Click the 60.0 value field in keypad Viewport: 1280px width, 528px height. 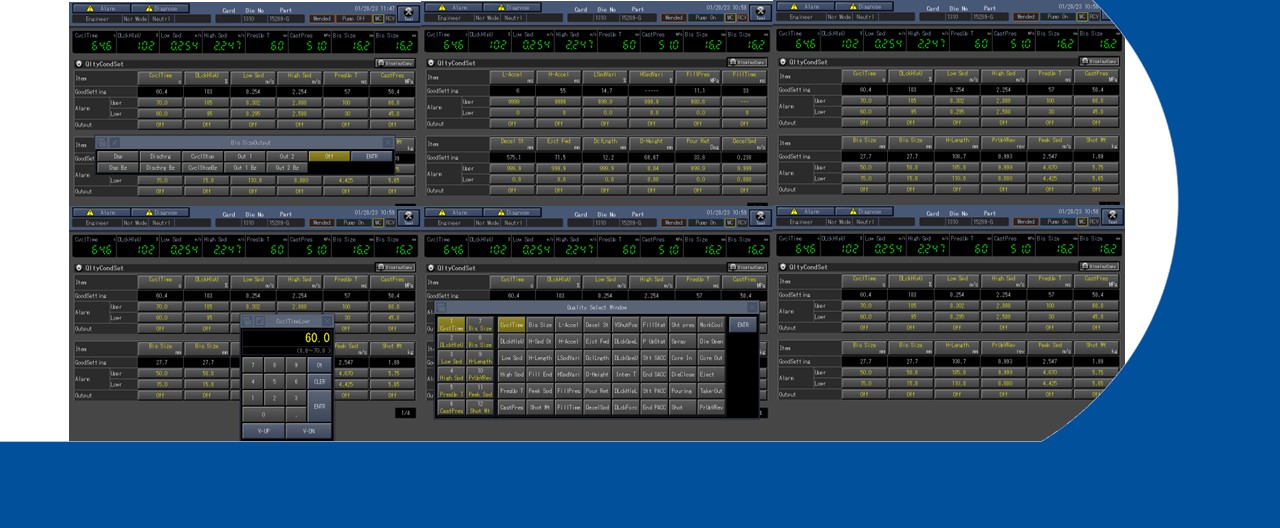(287, 338)
